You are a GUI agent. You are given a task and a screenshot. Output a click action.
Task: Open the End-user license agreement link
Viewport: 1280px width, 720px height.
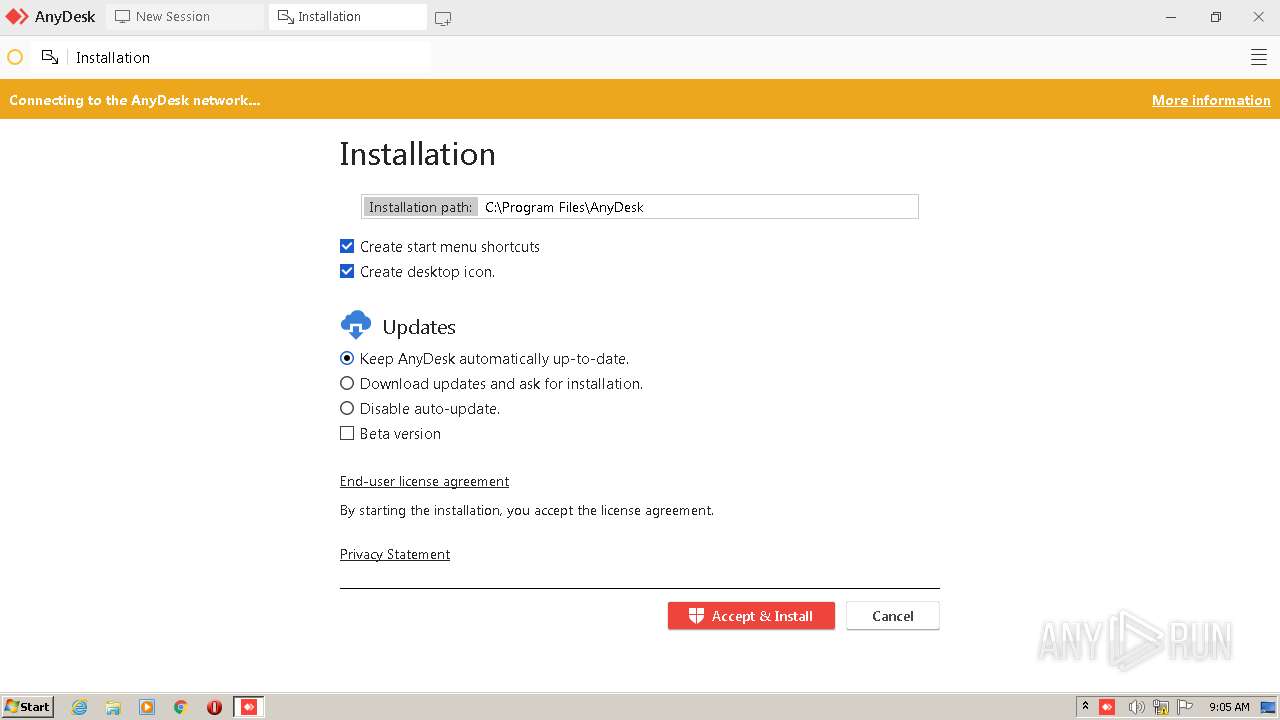424,481
